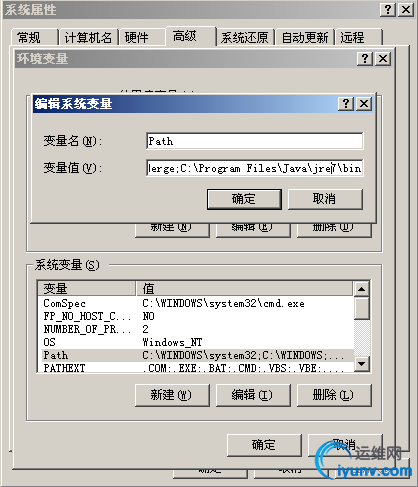418x487 pixels.
Task: Open help in the Environment Variables window
Action: pos(365,59)
